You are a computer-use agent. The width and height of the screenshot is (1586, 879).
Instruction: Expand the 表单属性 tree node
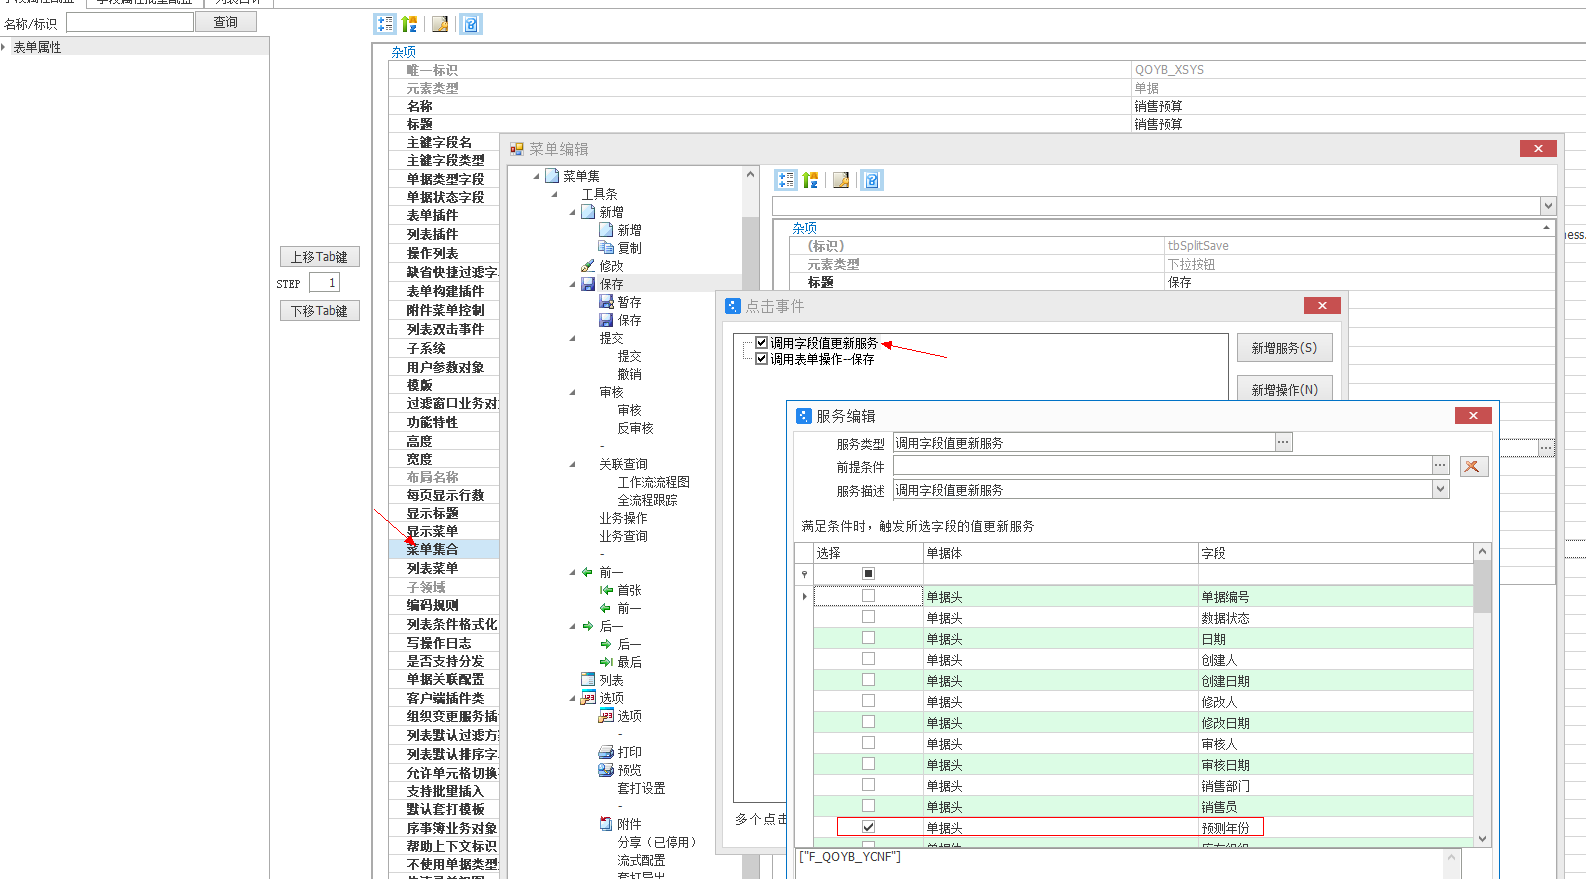point(4,47)
